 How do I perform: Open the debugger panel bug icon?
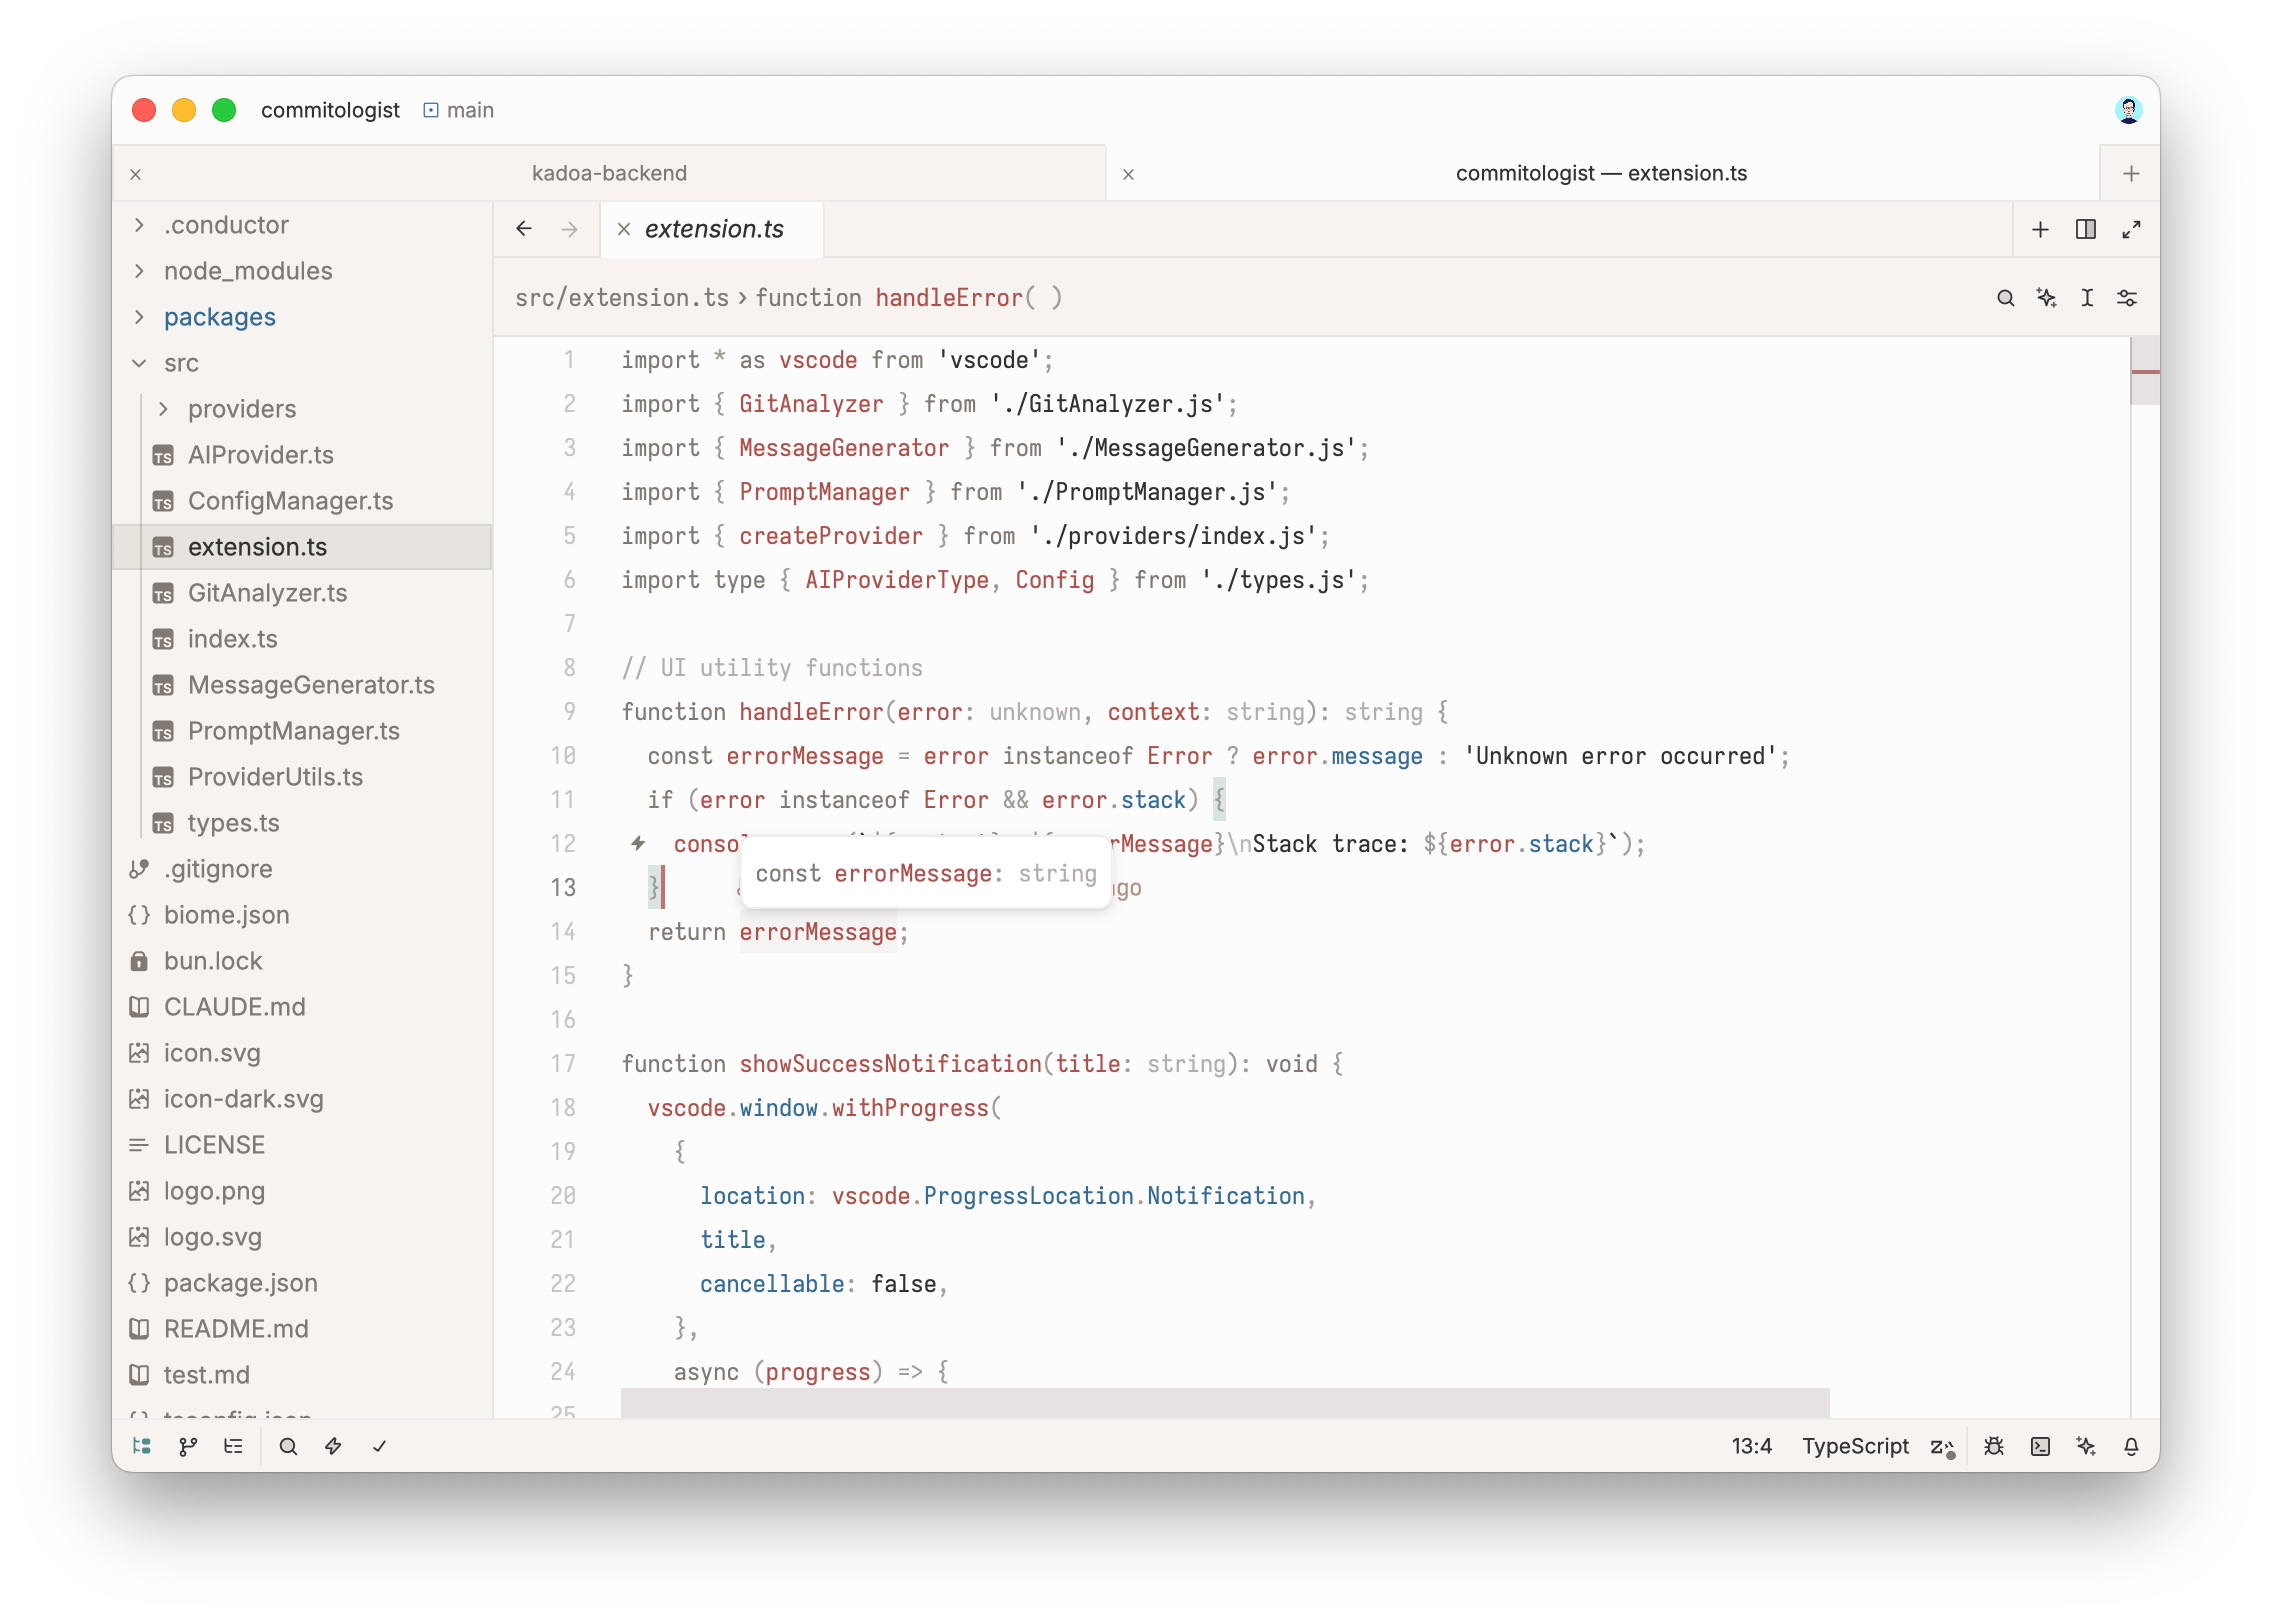coord(1994,1446)
